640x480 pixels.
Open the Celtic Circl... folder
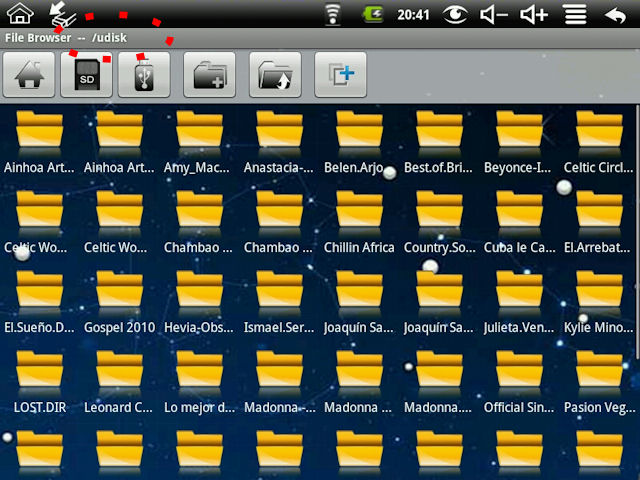(x=599, y=142)
